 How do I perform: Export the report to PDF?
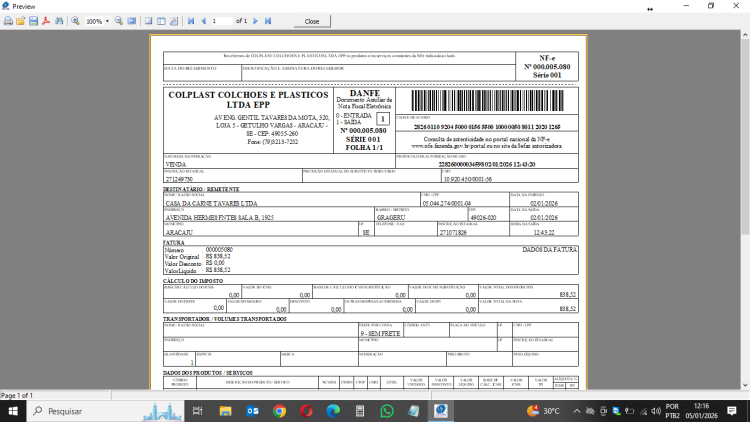pos(46,21)
